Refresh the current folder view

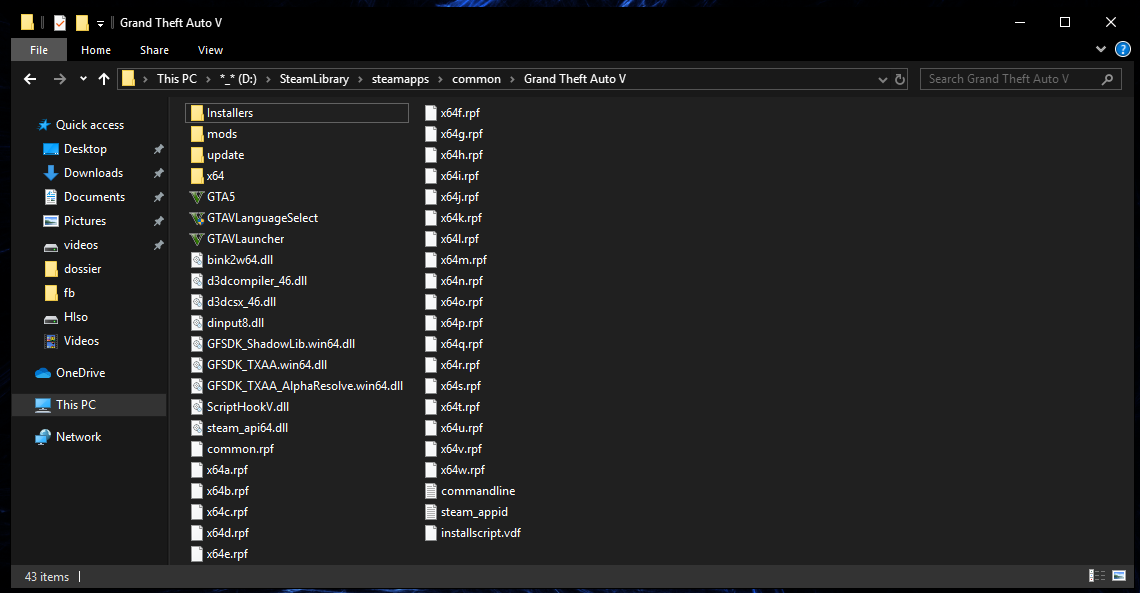(900, 79)
